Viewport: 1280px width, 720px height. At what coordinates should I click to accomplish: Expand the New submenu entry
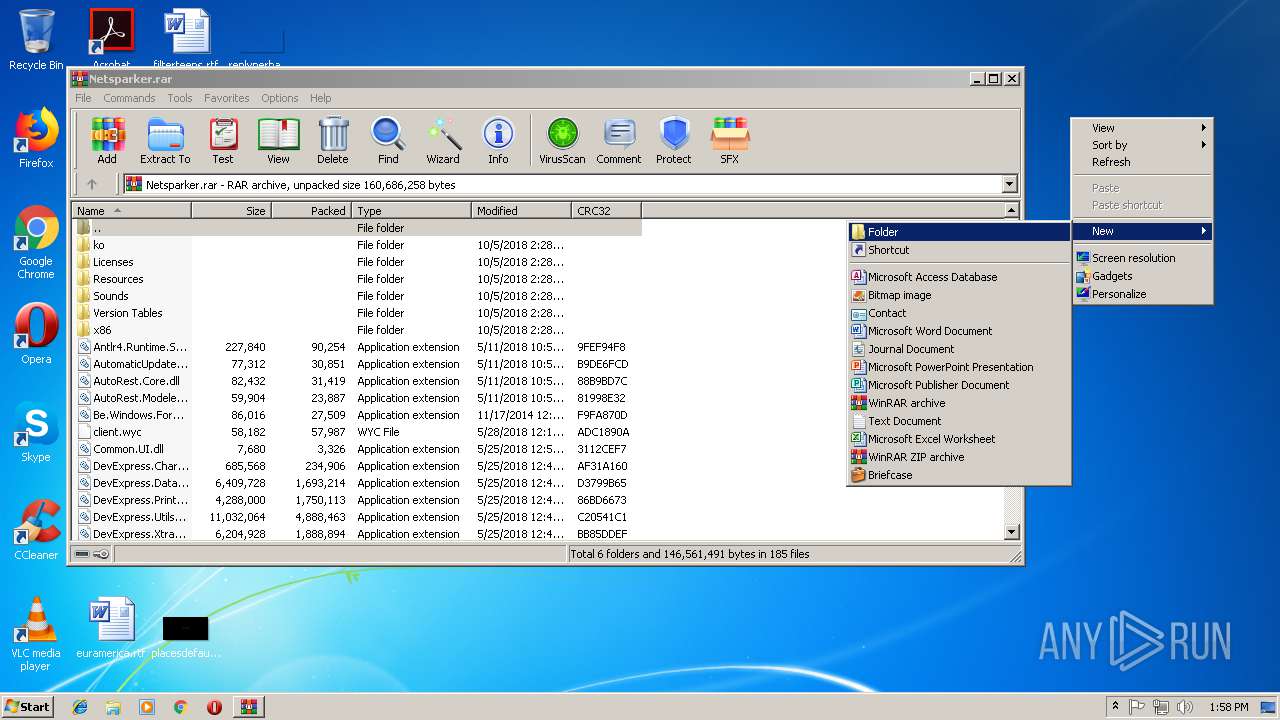(1142, 231)
